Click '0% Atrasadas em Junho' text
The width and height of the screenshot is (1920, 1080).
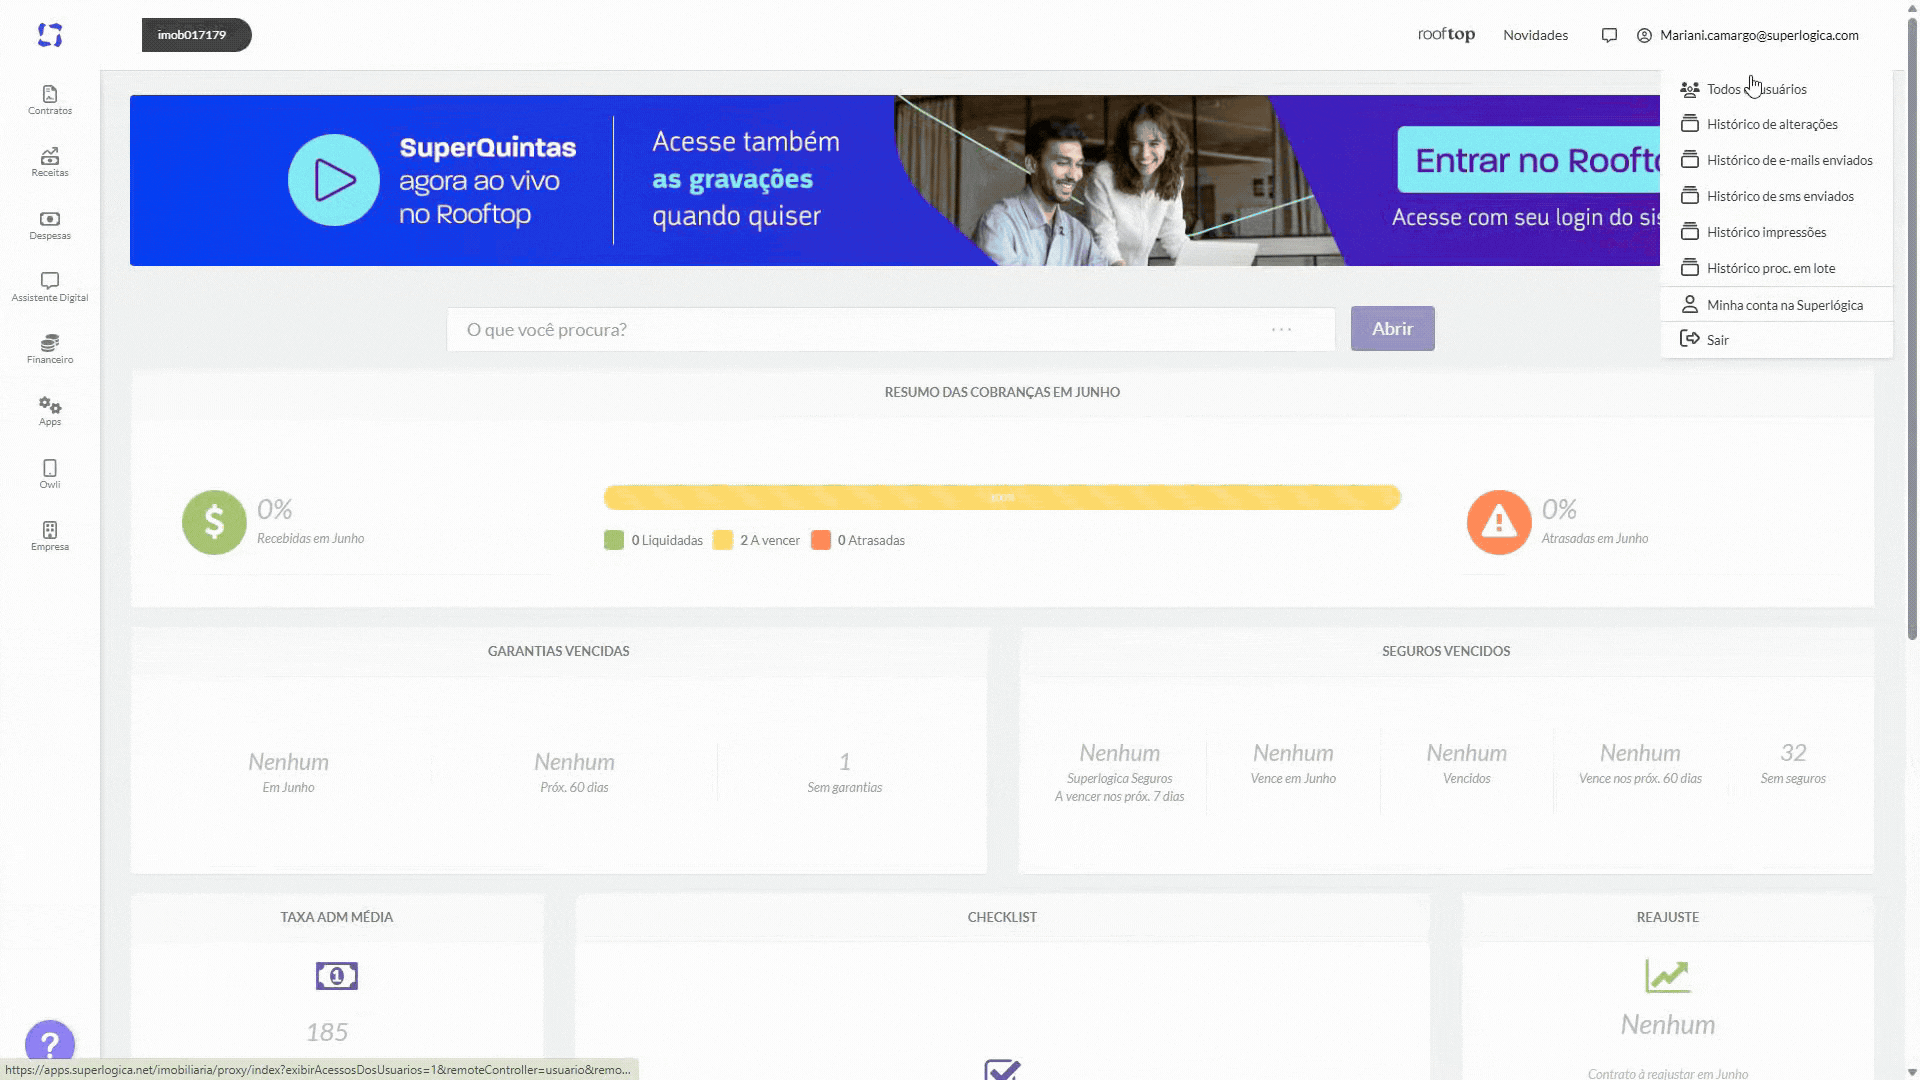tap(1594, 522)
